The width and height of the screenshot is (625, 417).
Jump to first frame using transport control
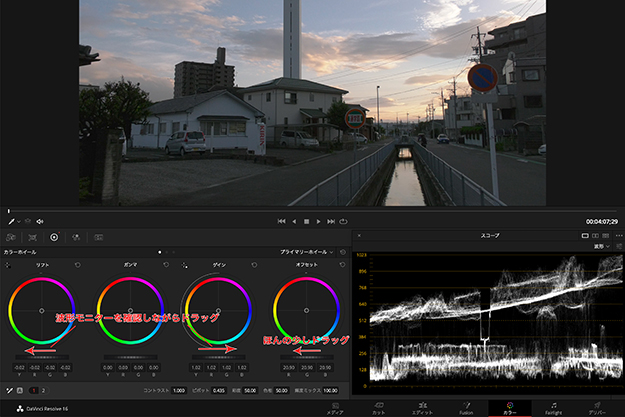pyautogui.click(x=281, y=220)
